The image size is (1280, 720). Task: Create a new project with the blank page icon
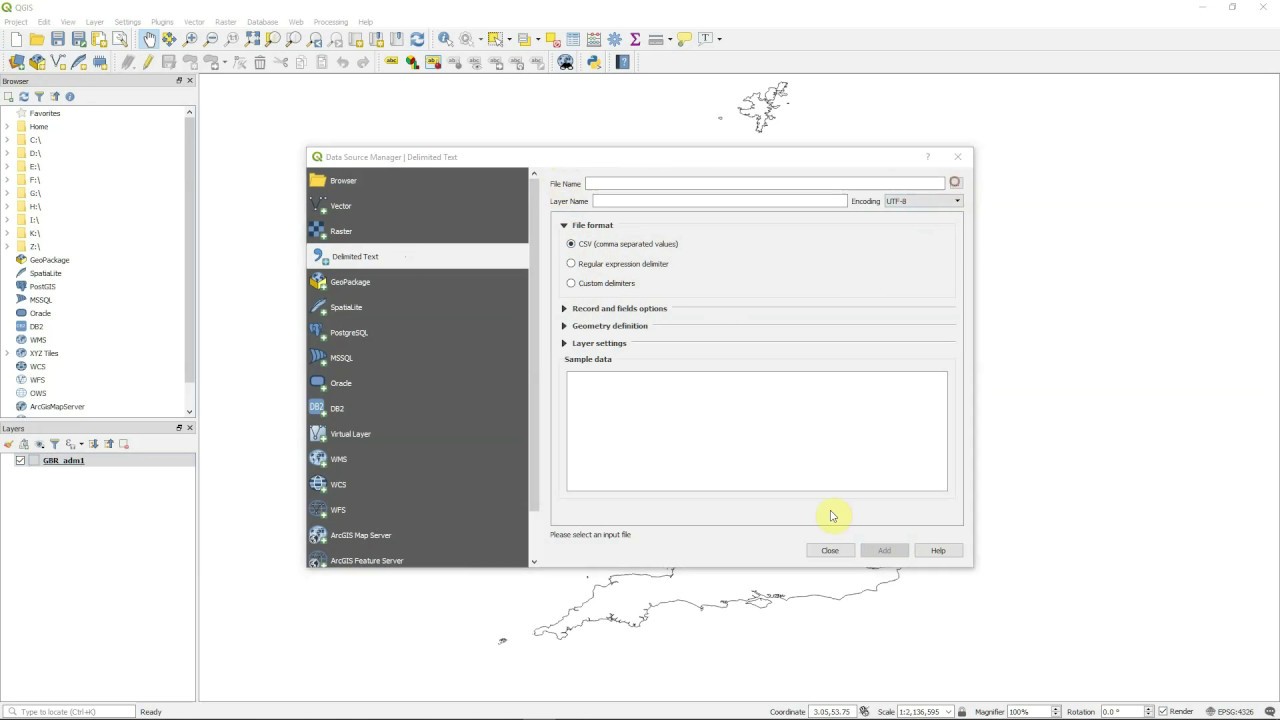[x=16, y=39]
